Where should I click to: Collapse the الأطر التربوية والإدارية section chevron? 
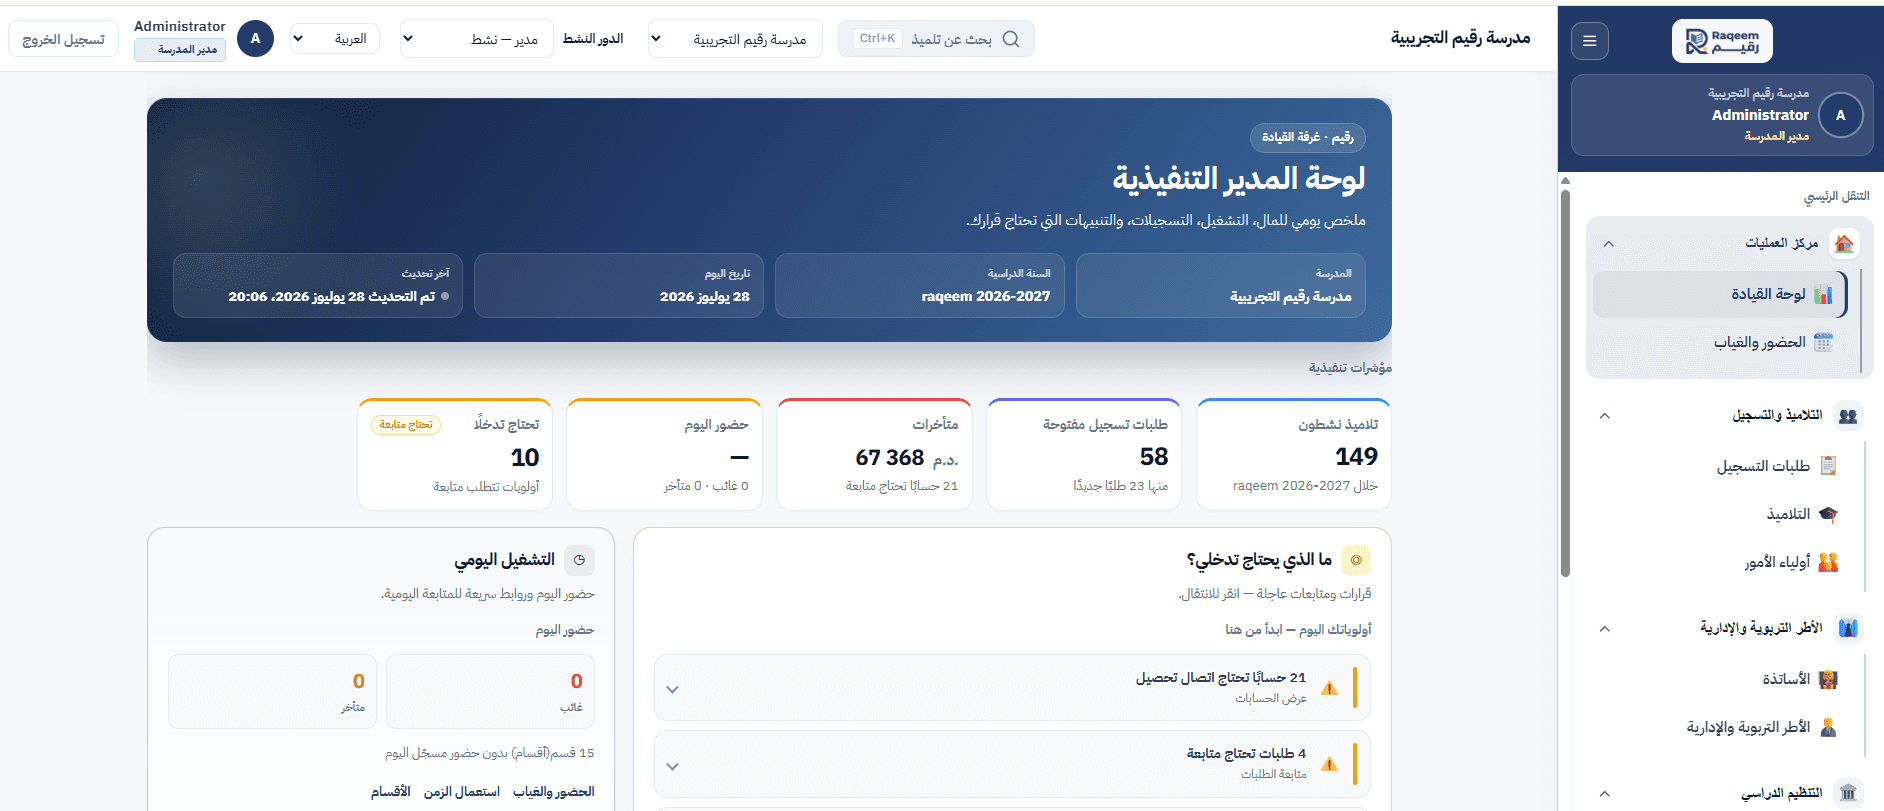coord(1604,629)
